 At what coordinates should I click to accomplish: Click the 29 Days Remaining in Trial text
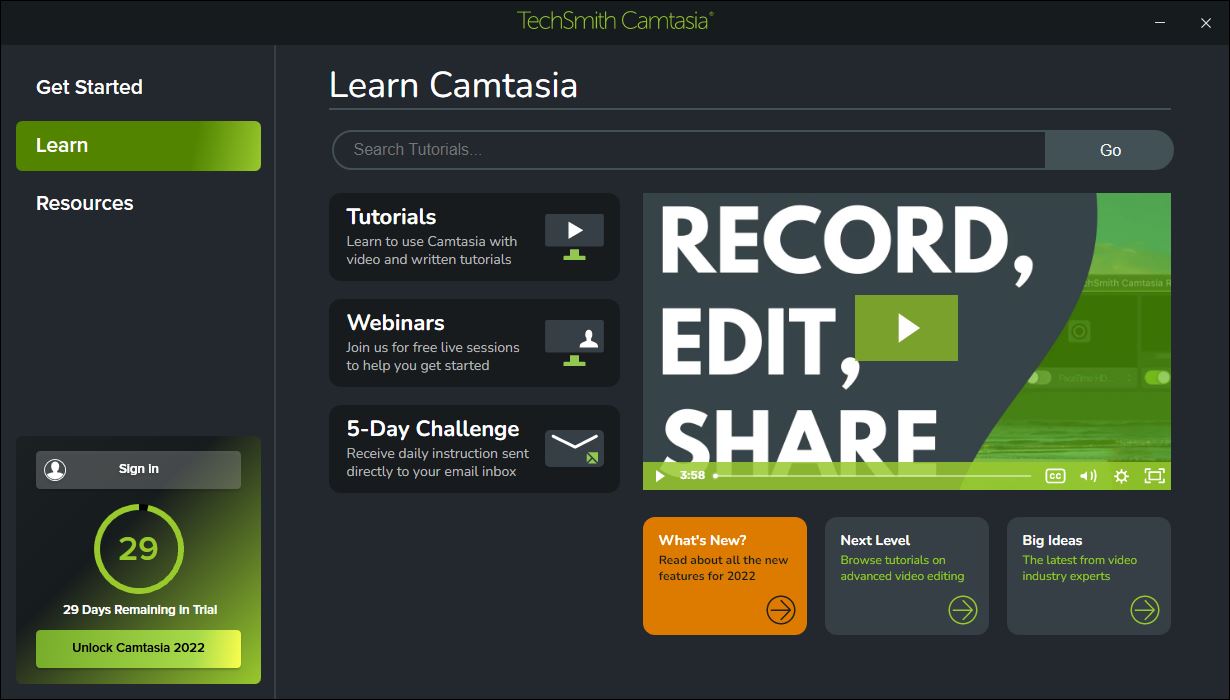139,610
